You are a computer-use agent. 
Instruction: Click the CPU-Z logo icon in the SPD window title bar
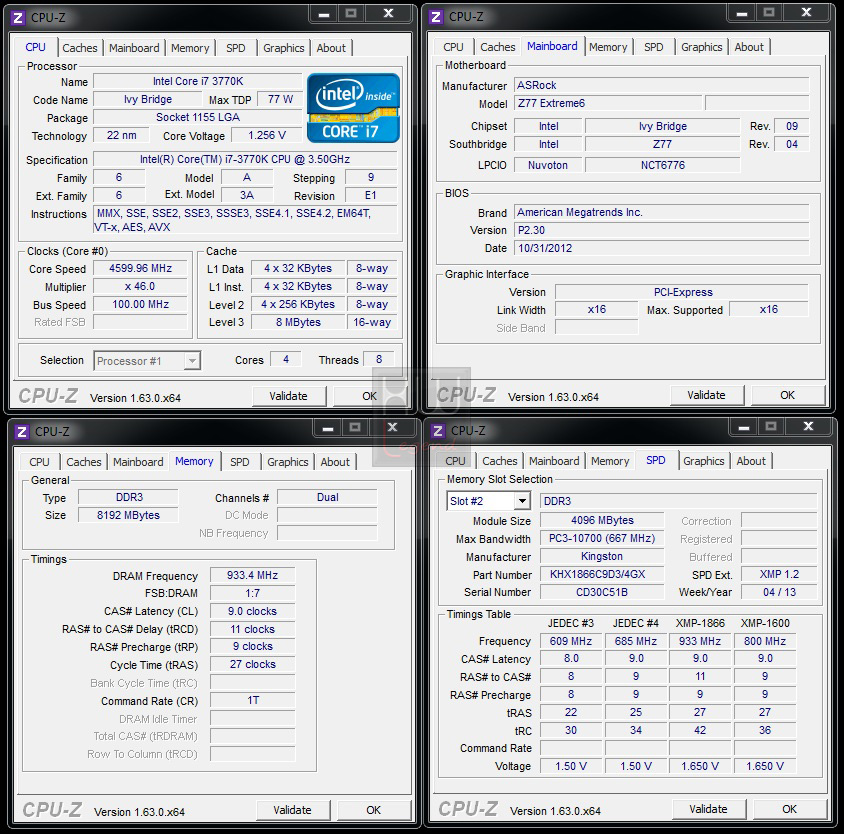point(438,431)
